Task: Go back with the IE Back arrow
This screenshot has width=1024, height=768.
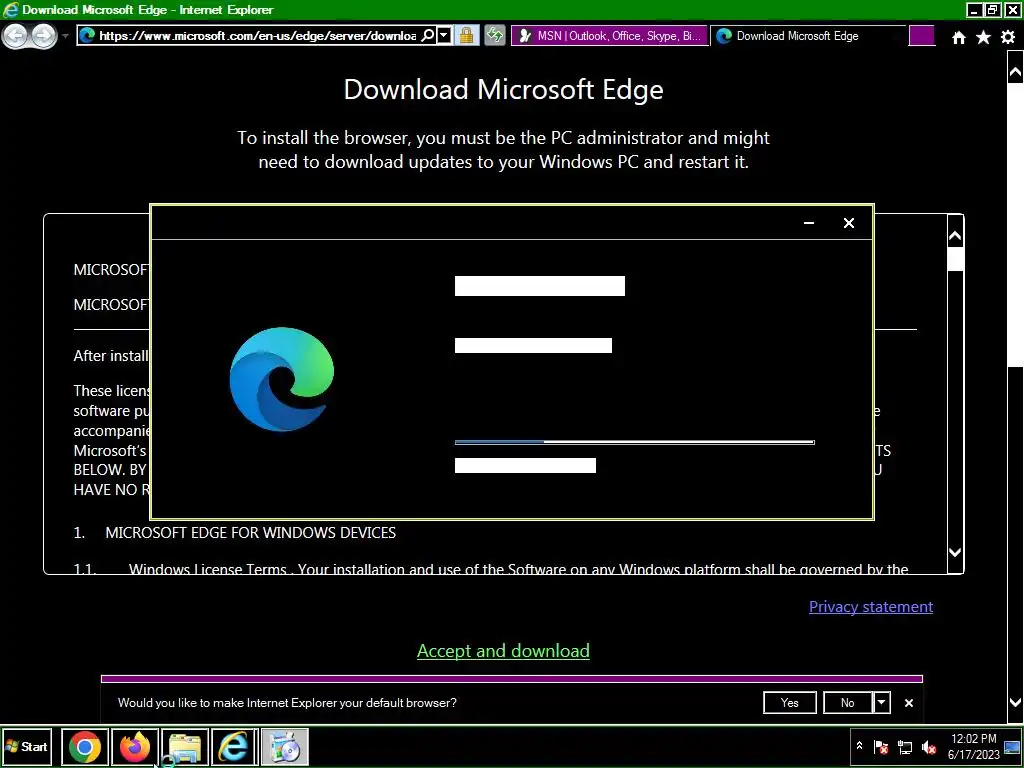Action: tap(16, 36)
